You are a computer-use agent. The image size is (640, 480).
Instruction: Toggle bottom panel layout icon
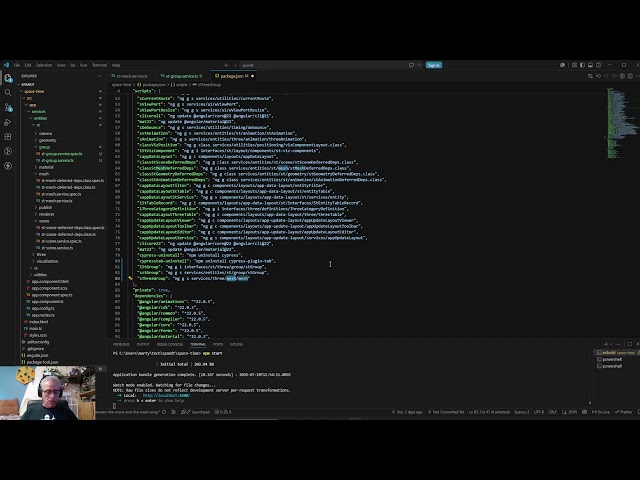point(590,65)
